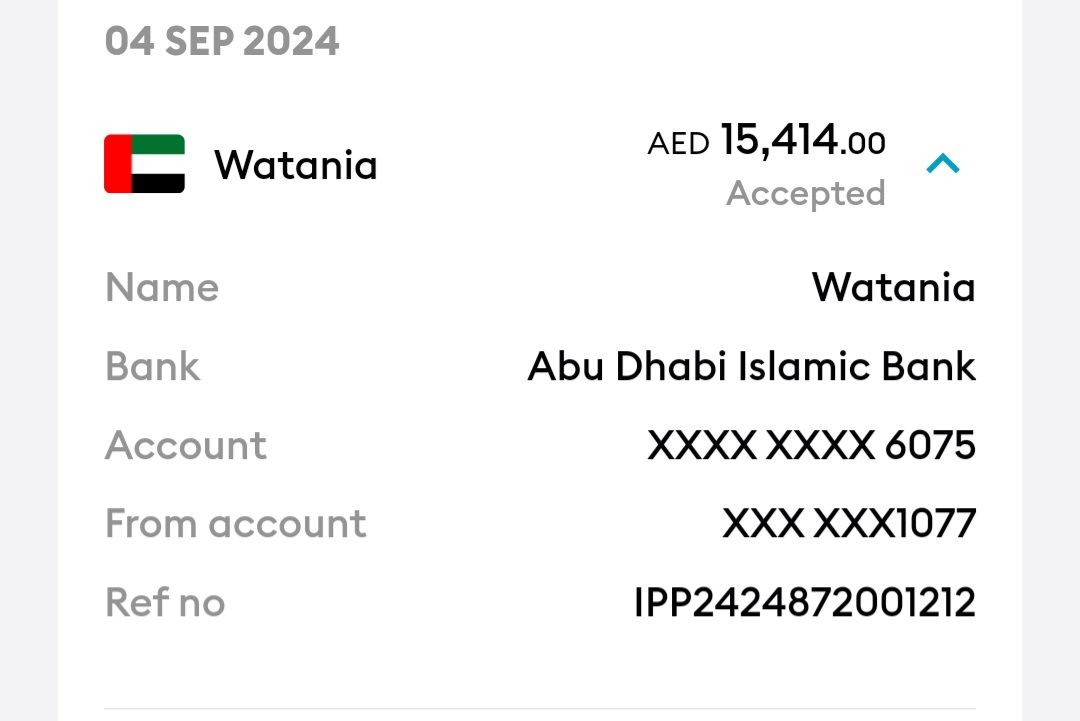Click the Accepted status label

806,193
